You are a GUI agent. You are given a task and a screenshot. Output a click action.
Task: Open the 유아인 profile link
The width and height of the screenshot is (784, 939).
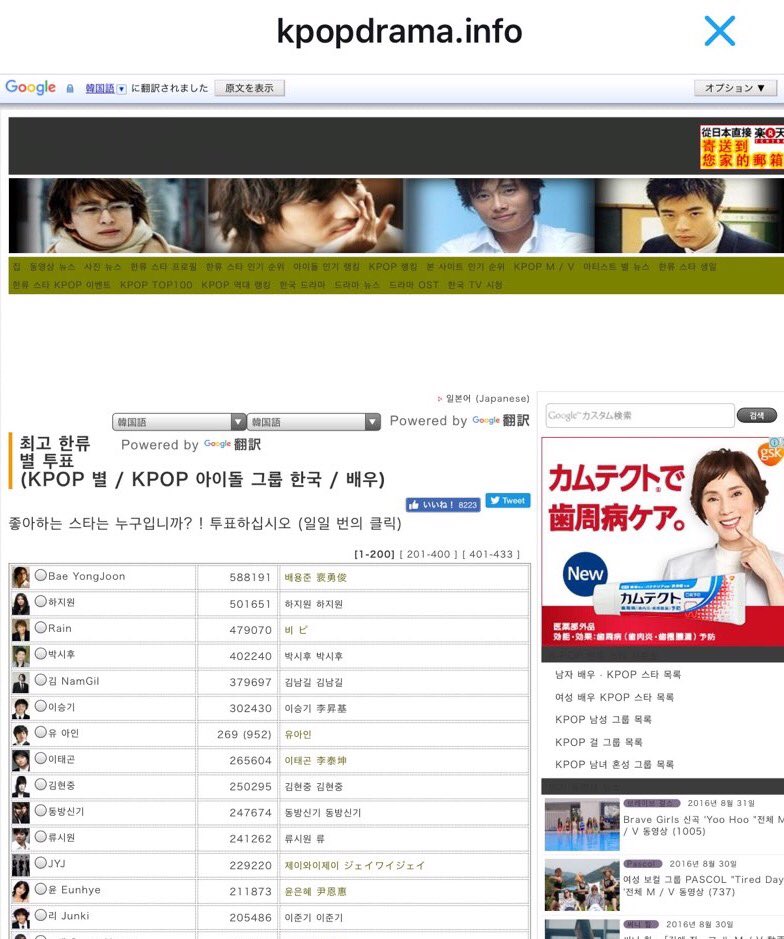coord(298,734)
